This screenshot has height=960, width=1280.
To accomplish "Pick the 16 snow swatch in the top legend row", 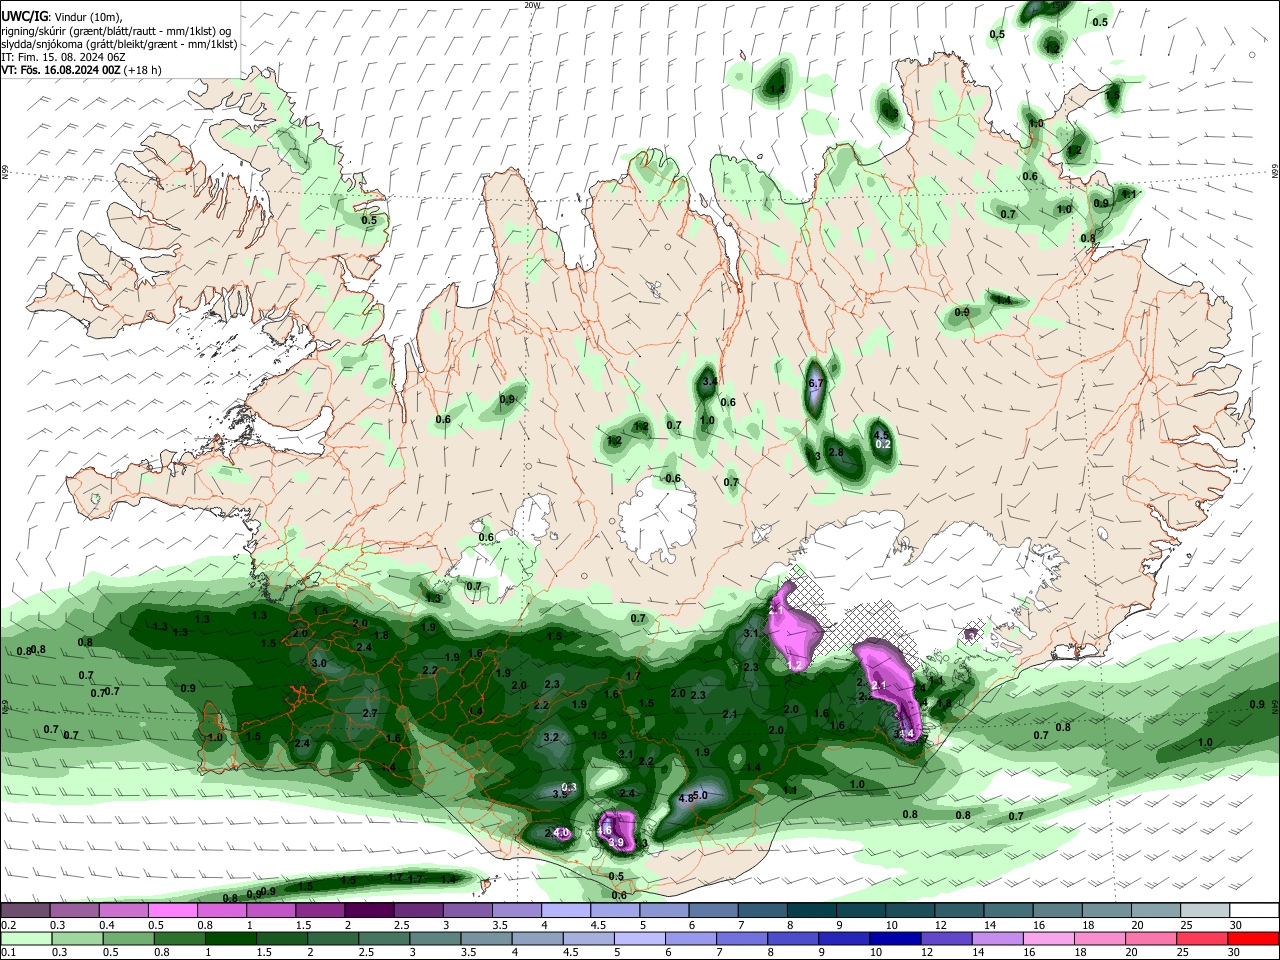I will 1057,911.
